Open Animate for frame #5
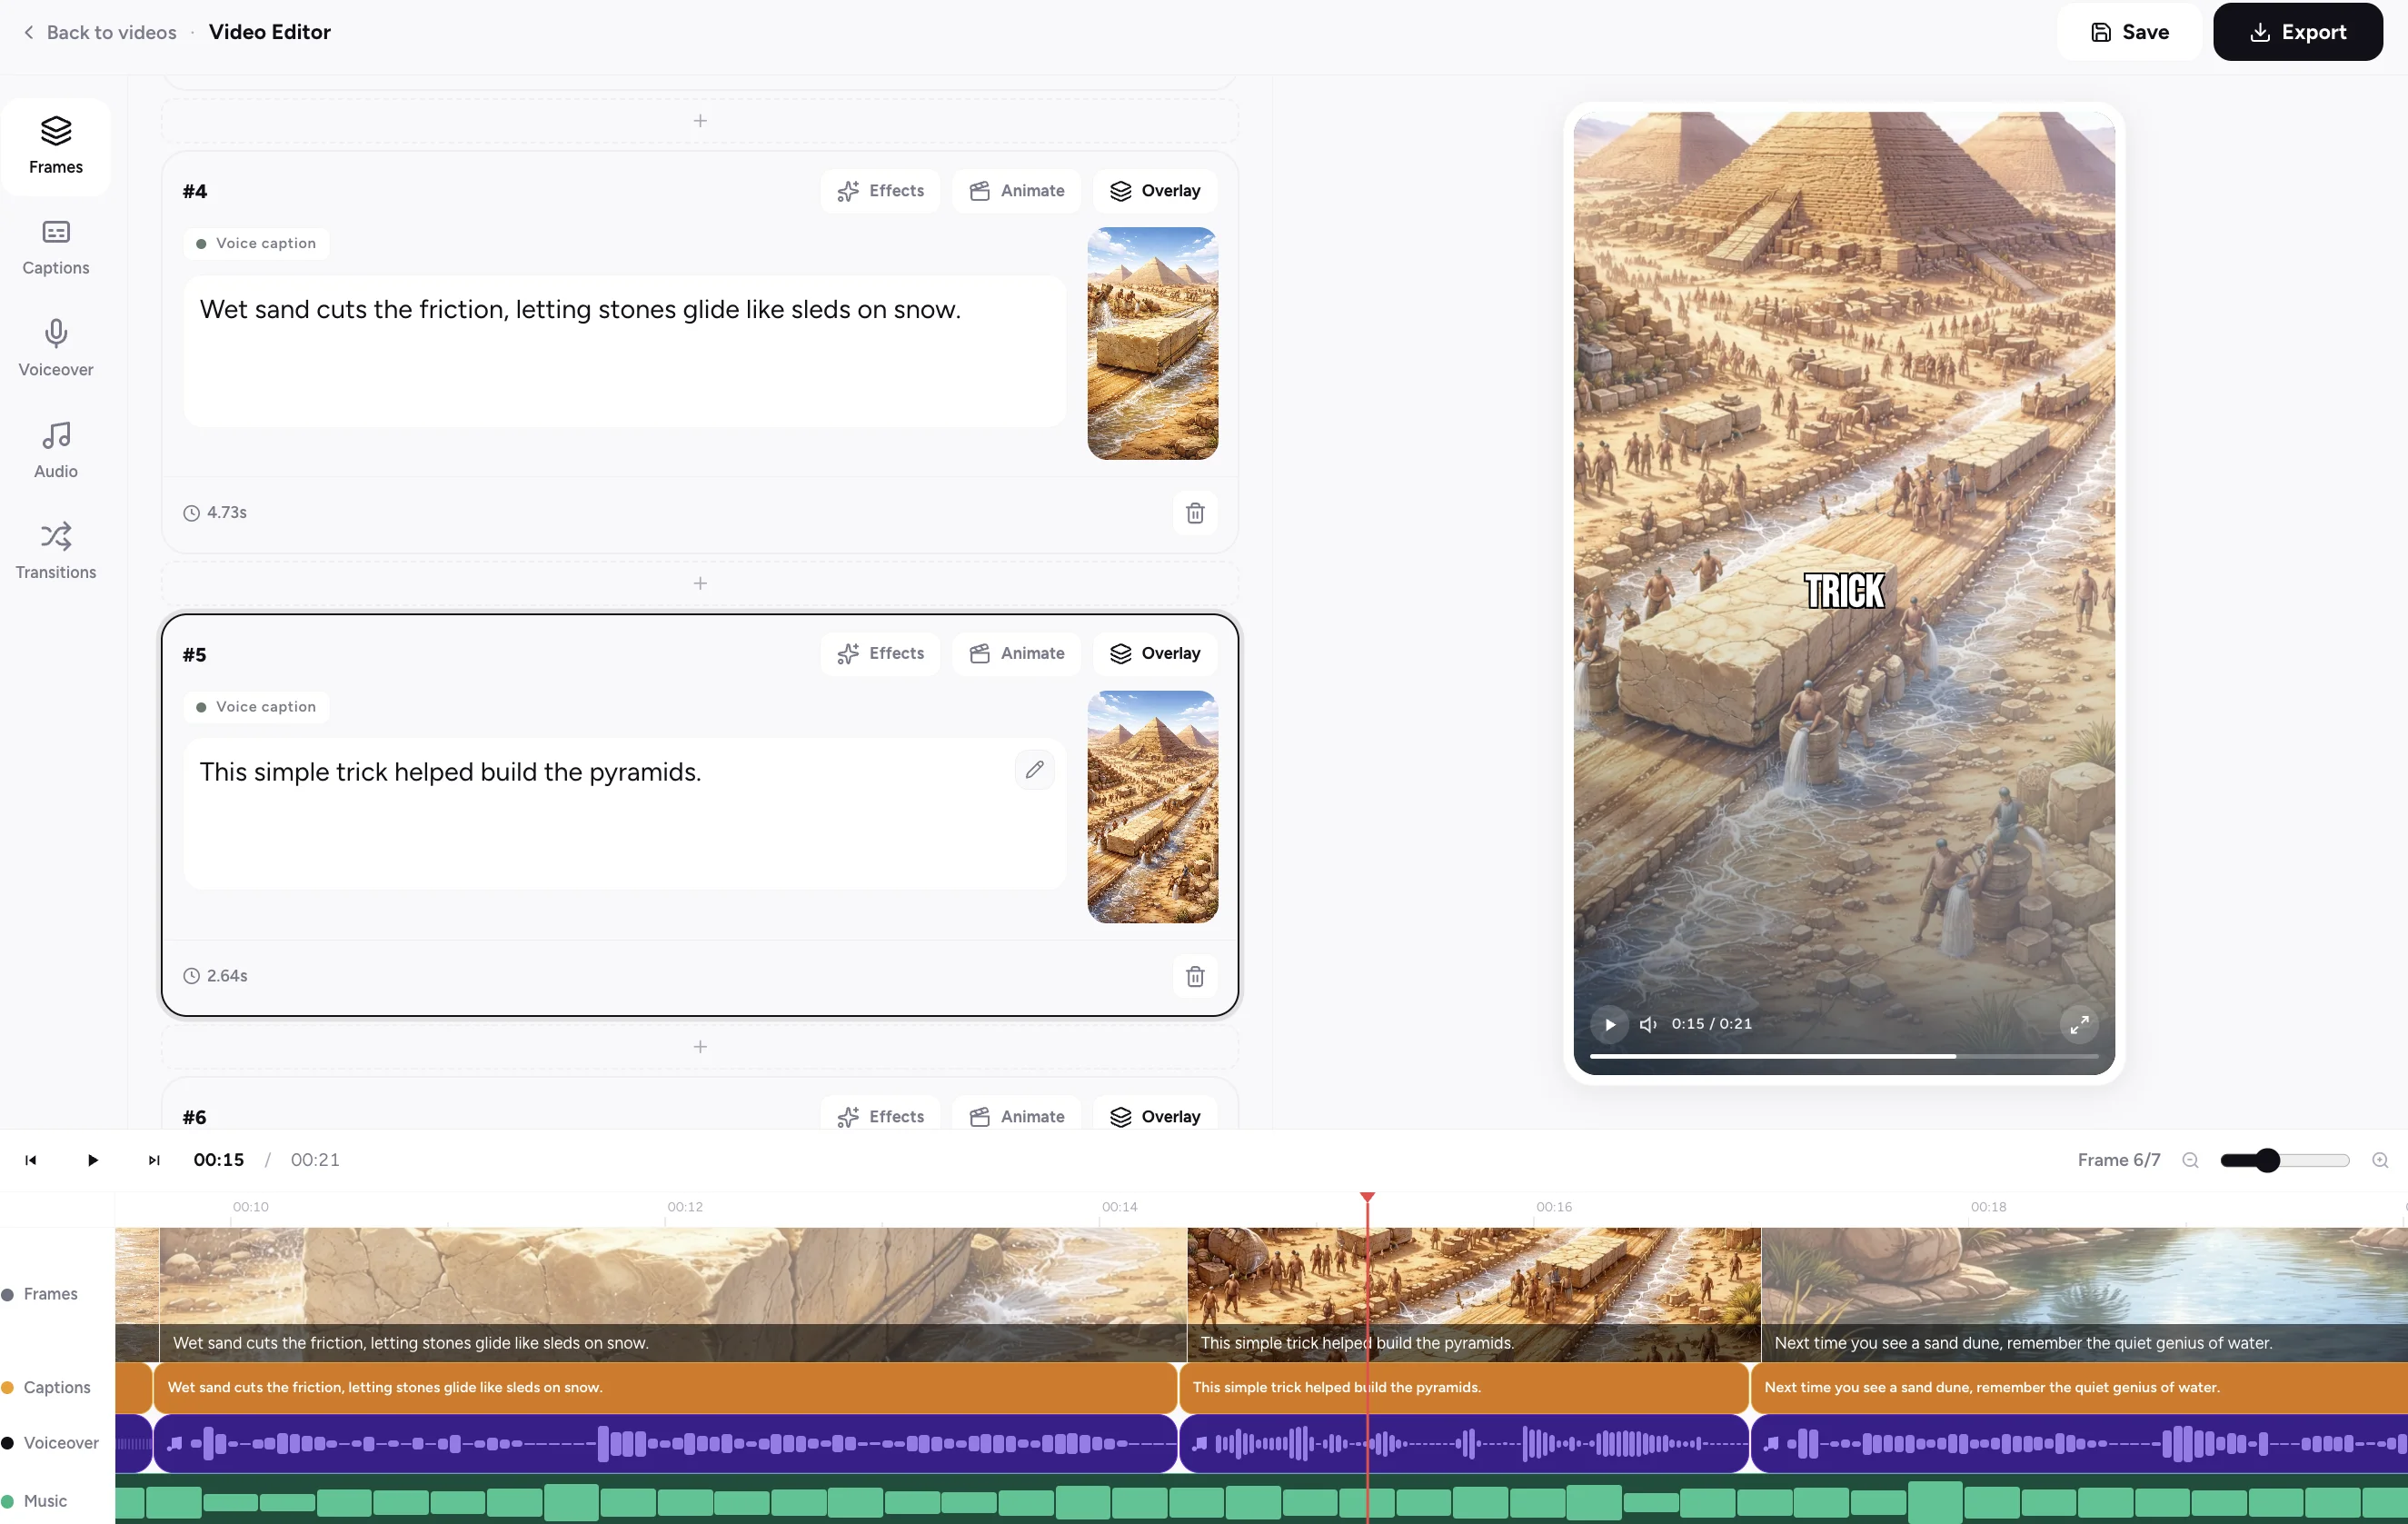 1016,654
